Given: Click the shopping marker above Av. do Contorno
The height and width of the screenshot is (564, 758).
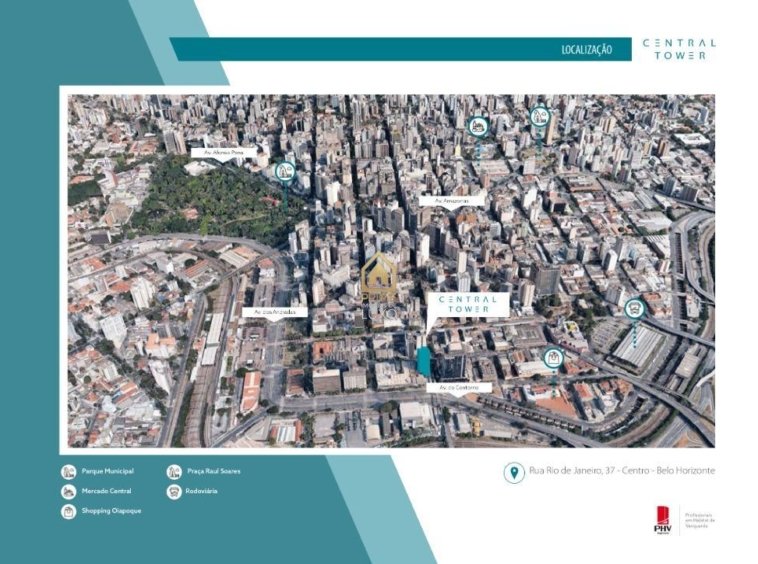Looking at the screenshot, I should pyautogui.click(x=553, y=357).
